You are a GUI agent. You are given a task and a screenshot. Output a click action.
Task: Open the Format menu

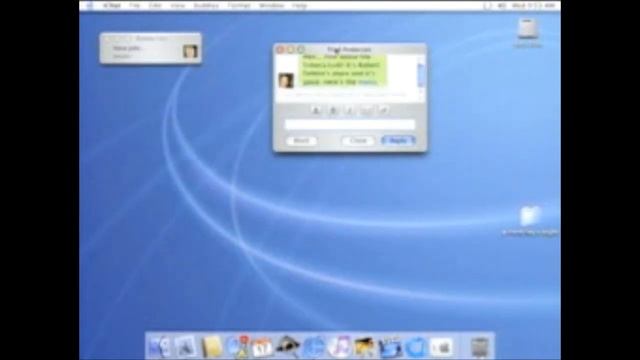tap(239, 5)
